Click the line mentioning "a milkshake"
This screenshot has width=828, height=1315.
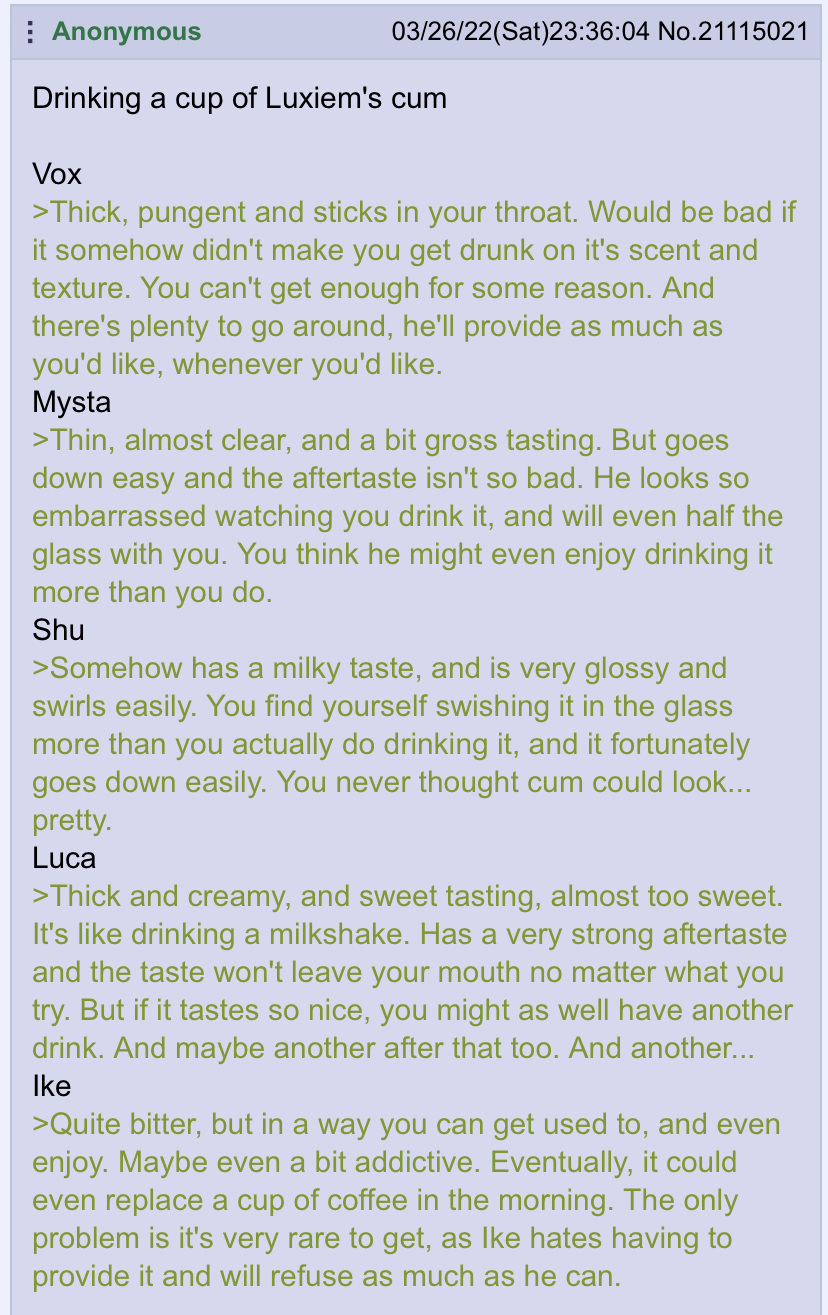(410, 934)
